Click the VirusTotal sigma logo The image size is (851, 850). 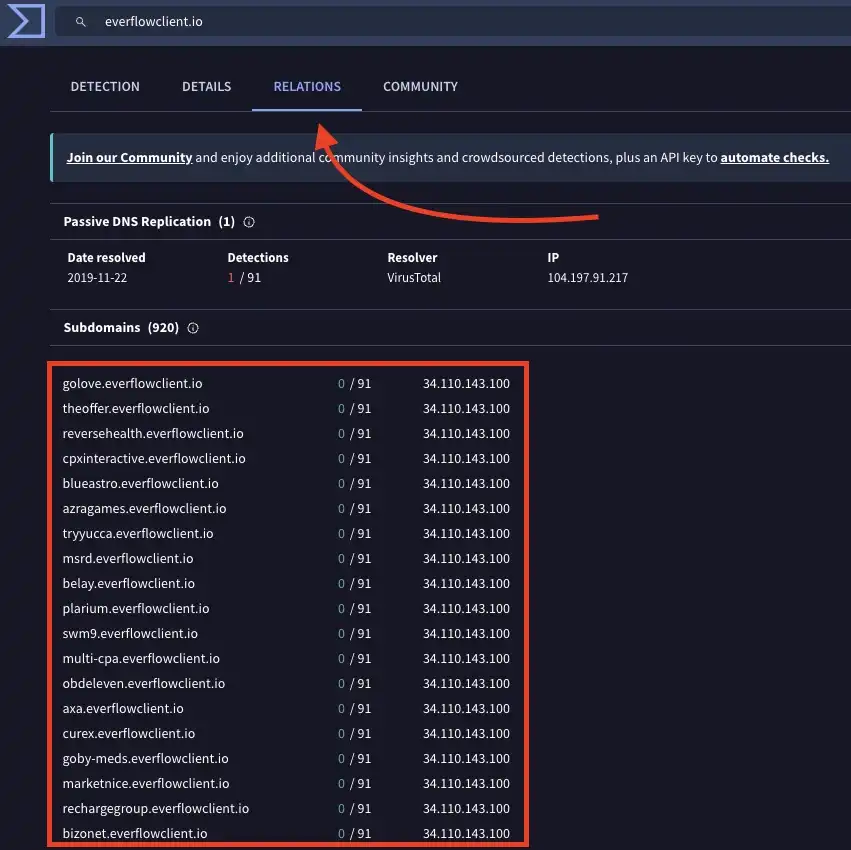pos(26,21)
